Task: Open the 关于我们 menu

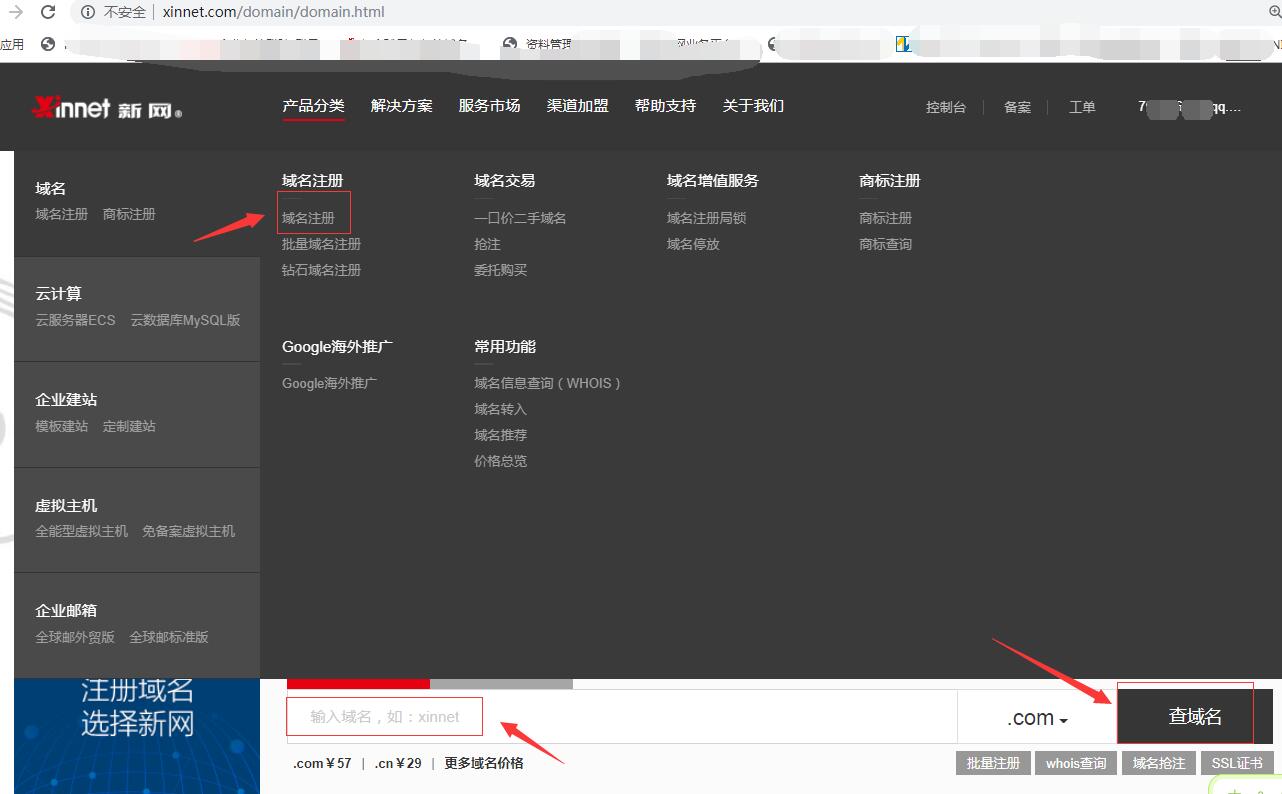Action: coord(753,105)
